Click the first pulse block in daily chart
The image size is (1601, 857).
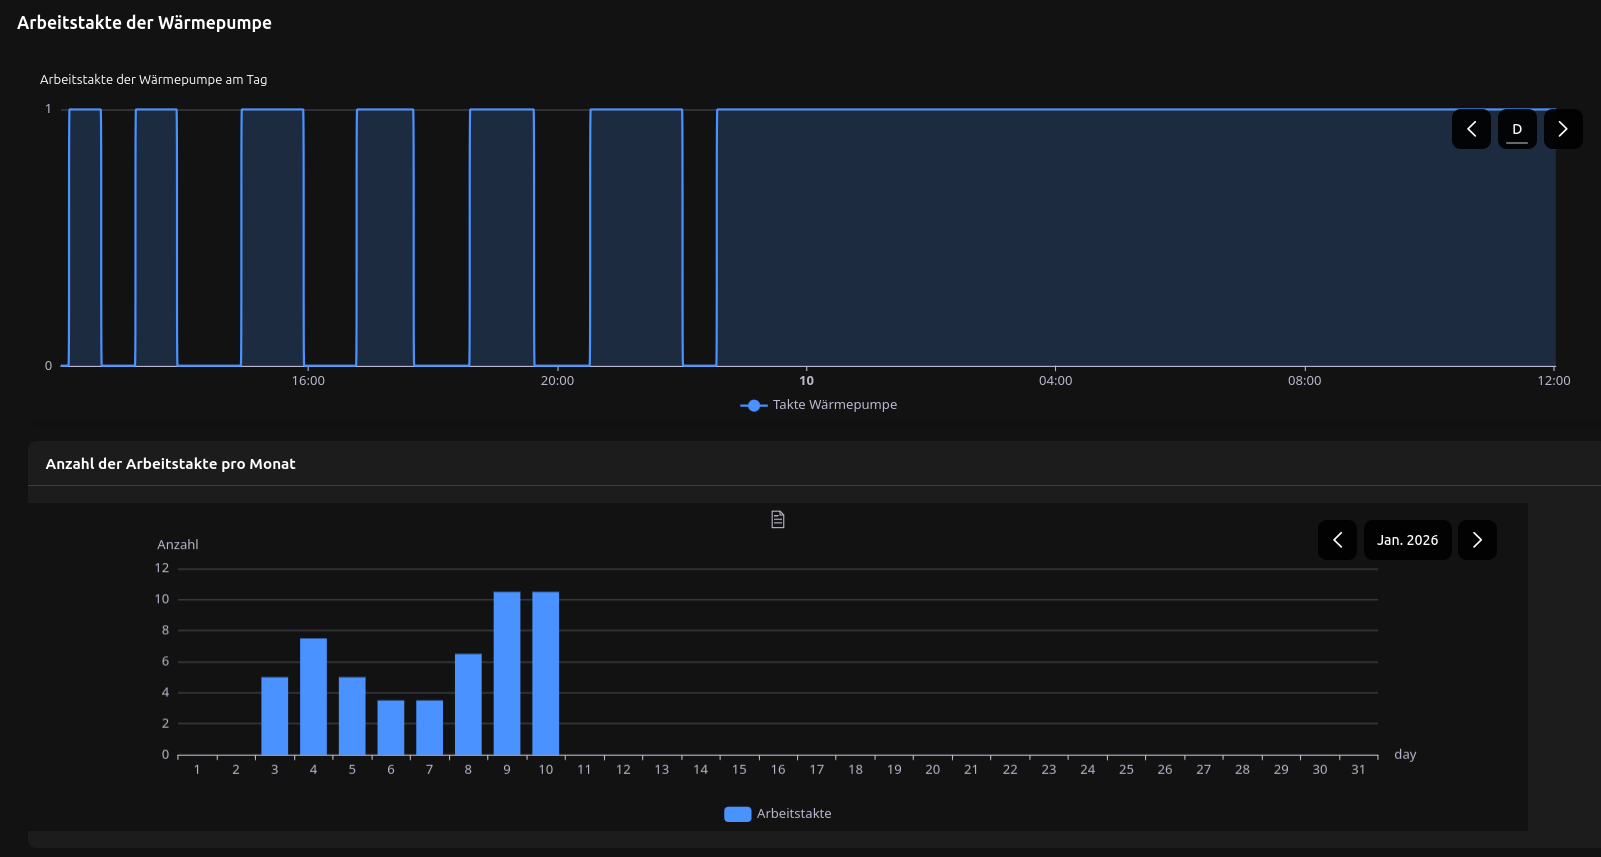click(x=85, y=237)
